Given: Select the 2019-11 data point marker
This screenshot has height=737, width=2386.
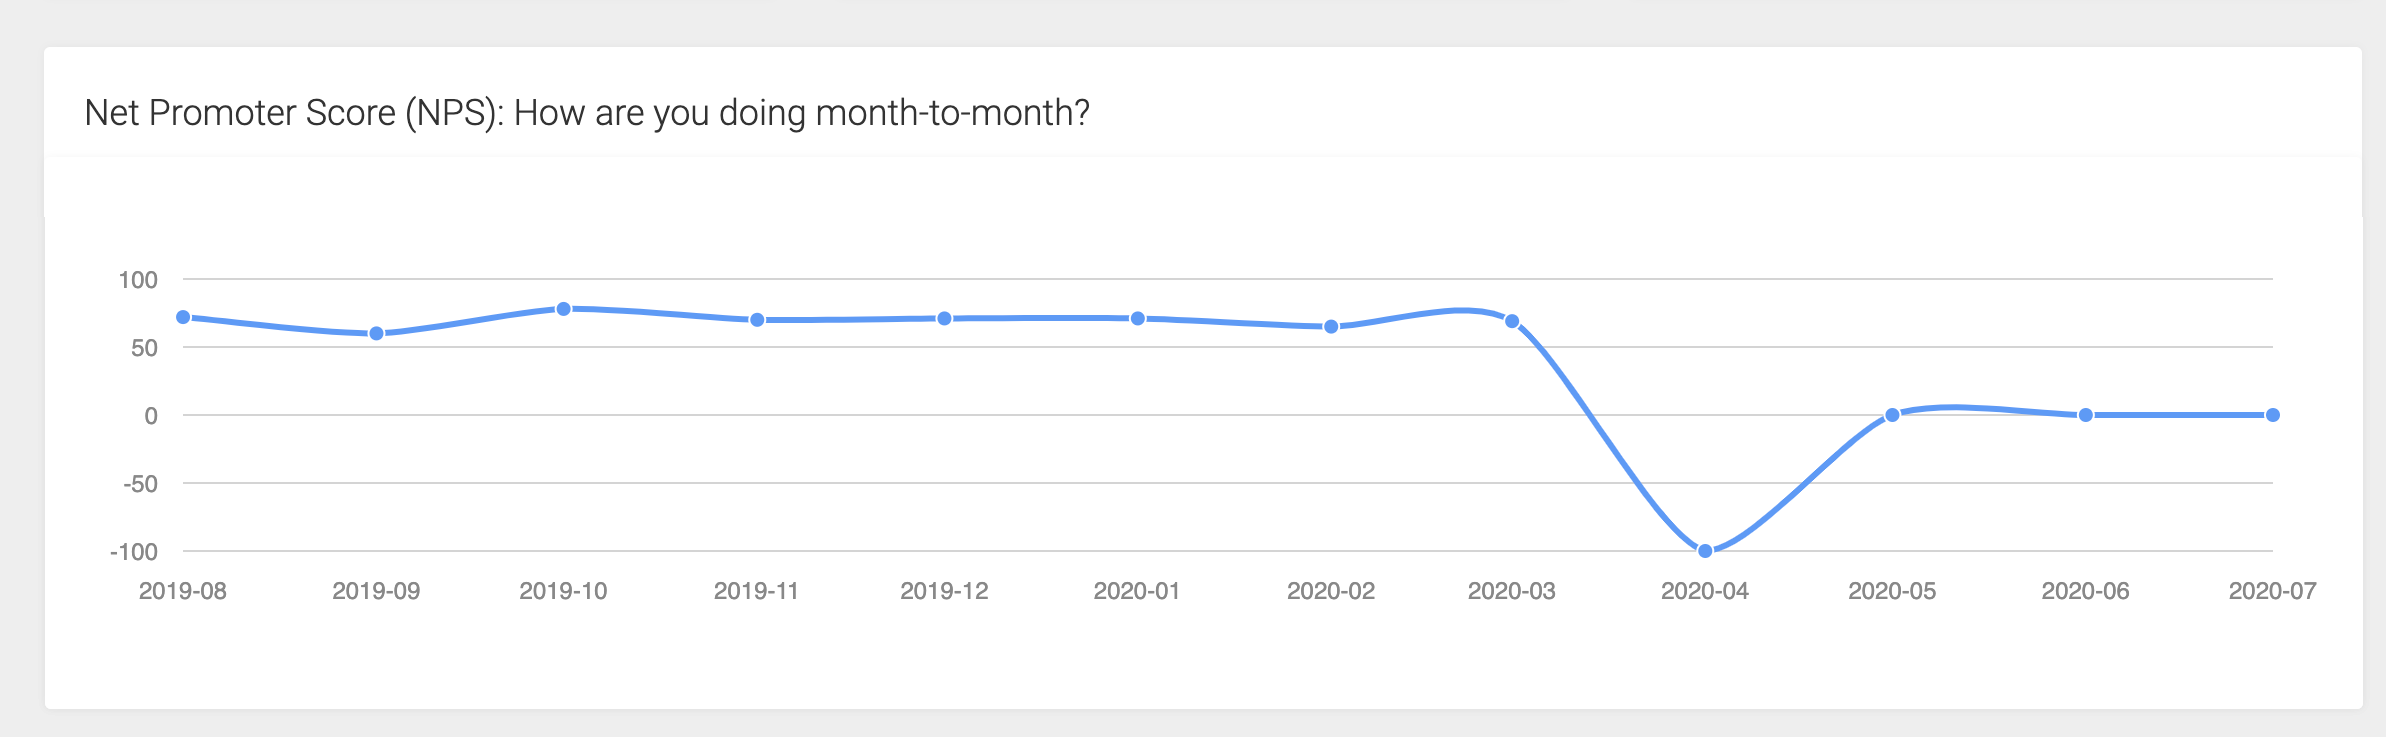Looking at the screenshot, I should (x=757, y=320).
